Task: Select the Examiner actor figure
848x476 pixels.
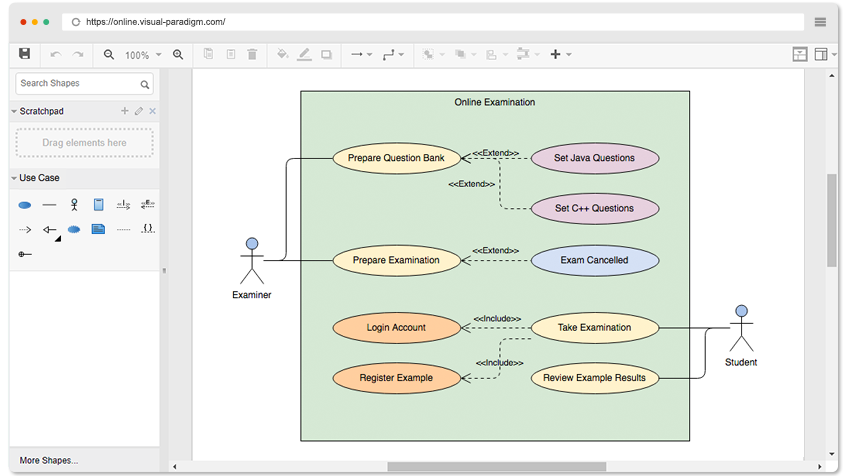Action: click(252, 262)
